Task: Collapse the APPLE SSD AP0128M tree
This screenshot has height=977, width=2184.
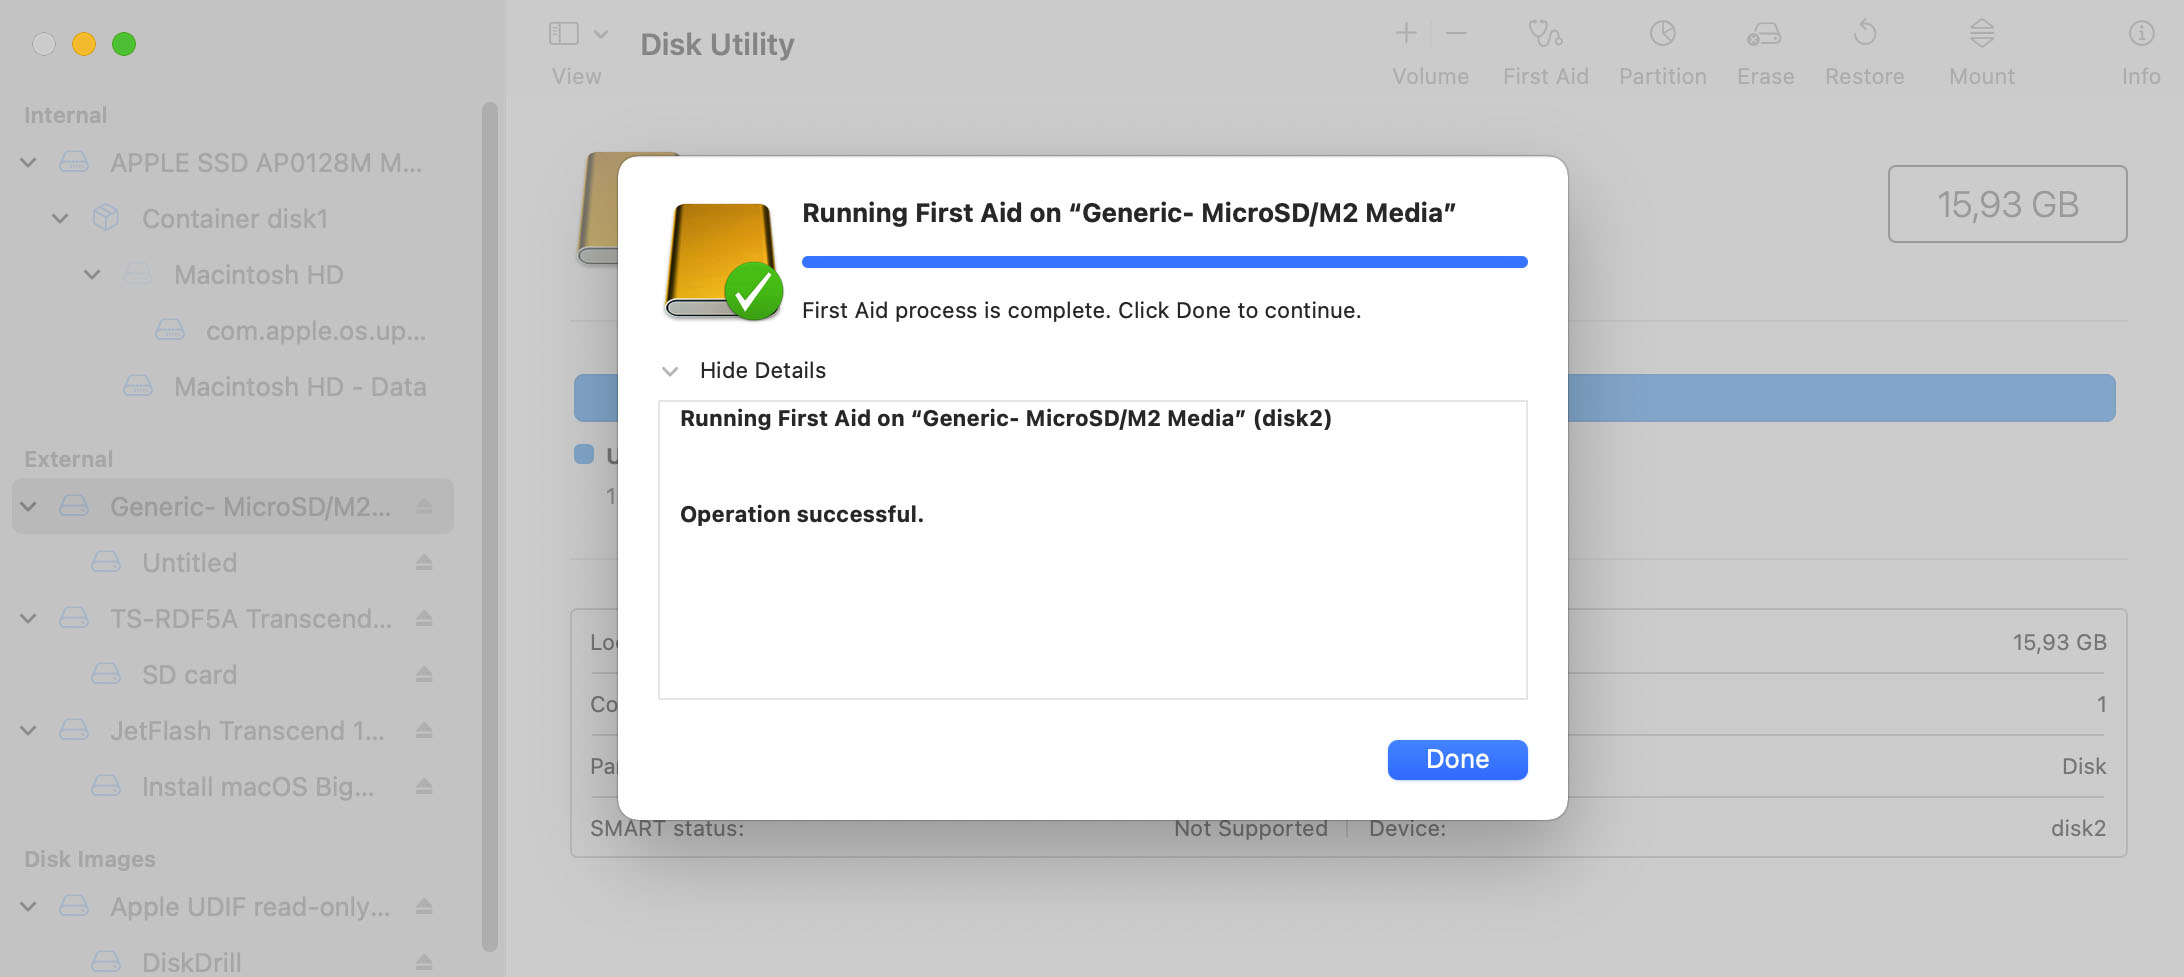Action: click(x=29, y=163)
